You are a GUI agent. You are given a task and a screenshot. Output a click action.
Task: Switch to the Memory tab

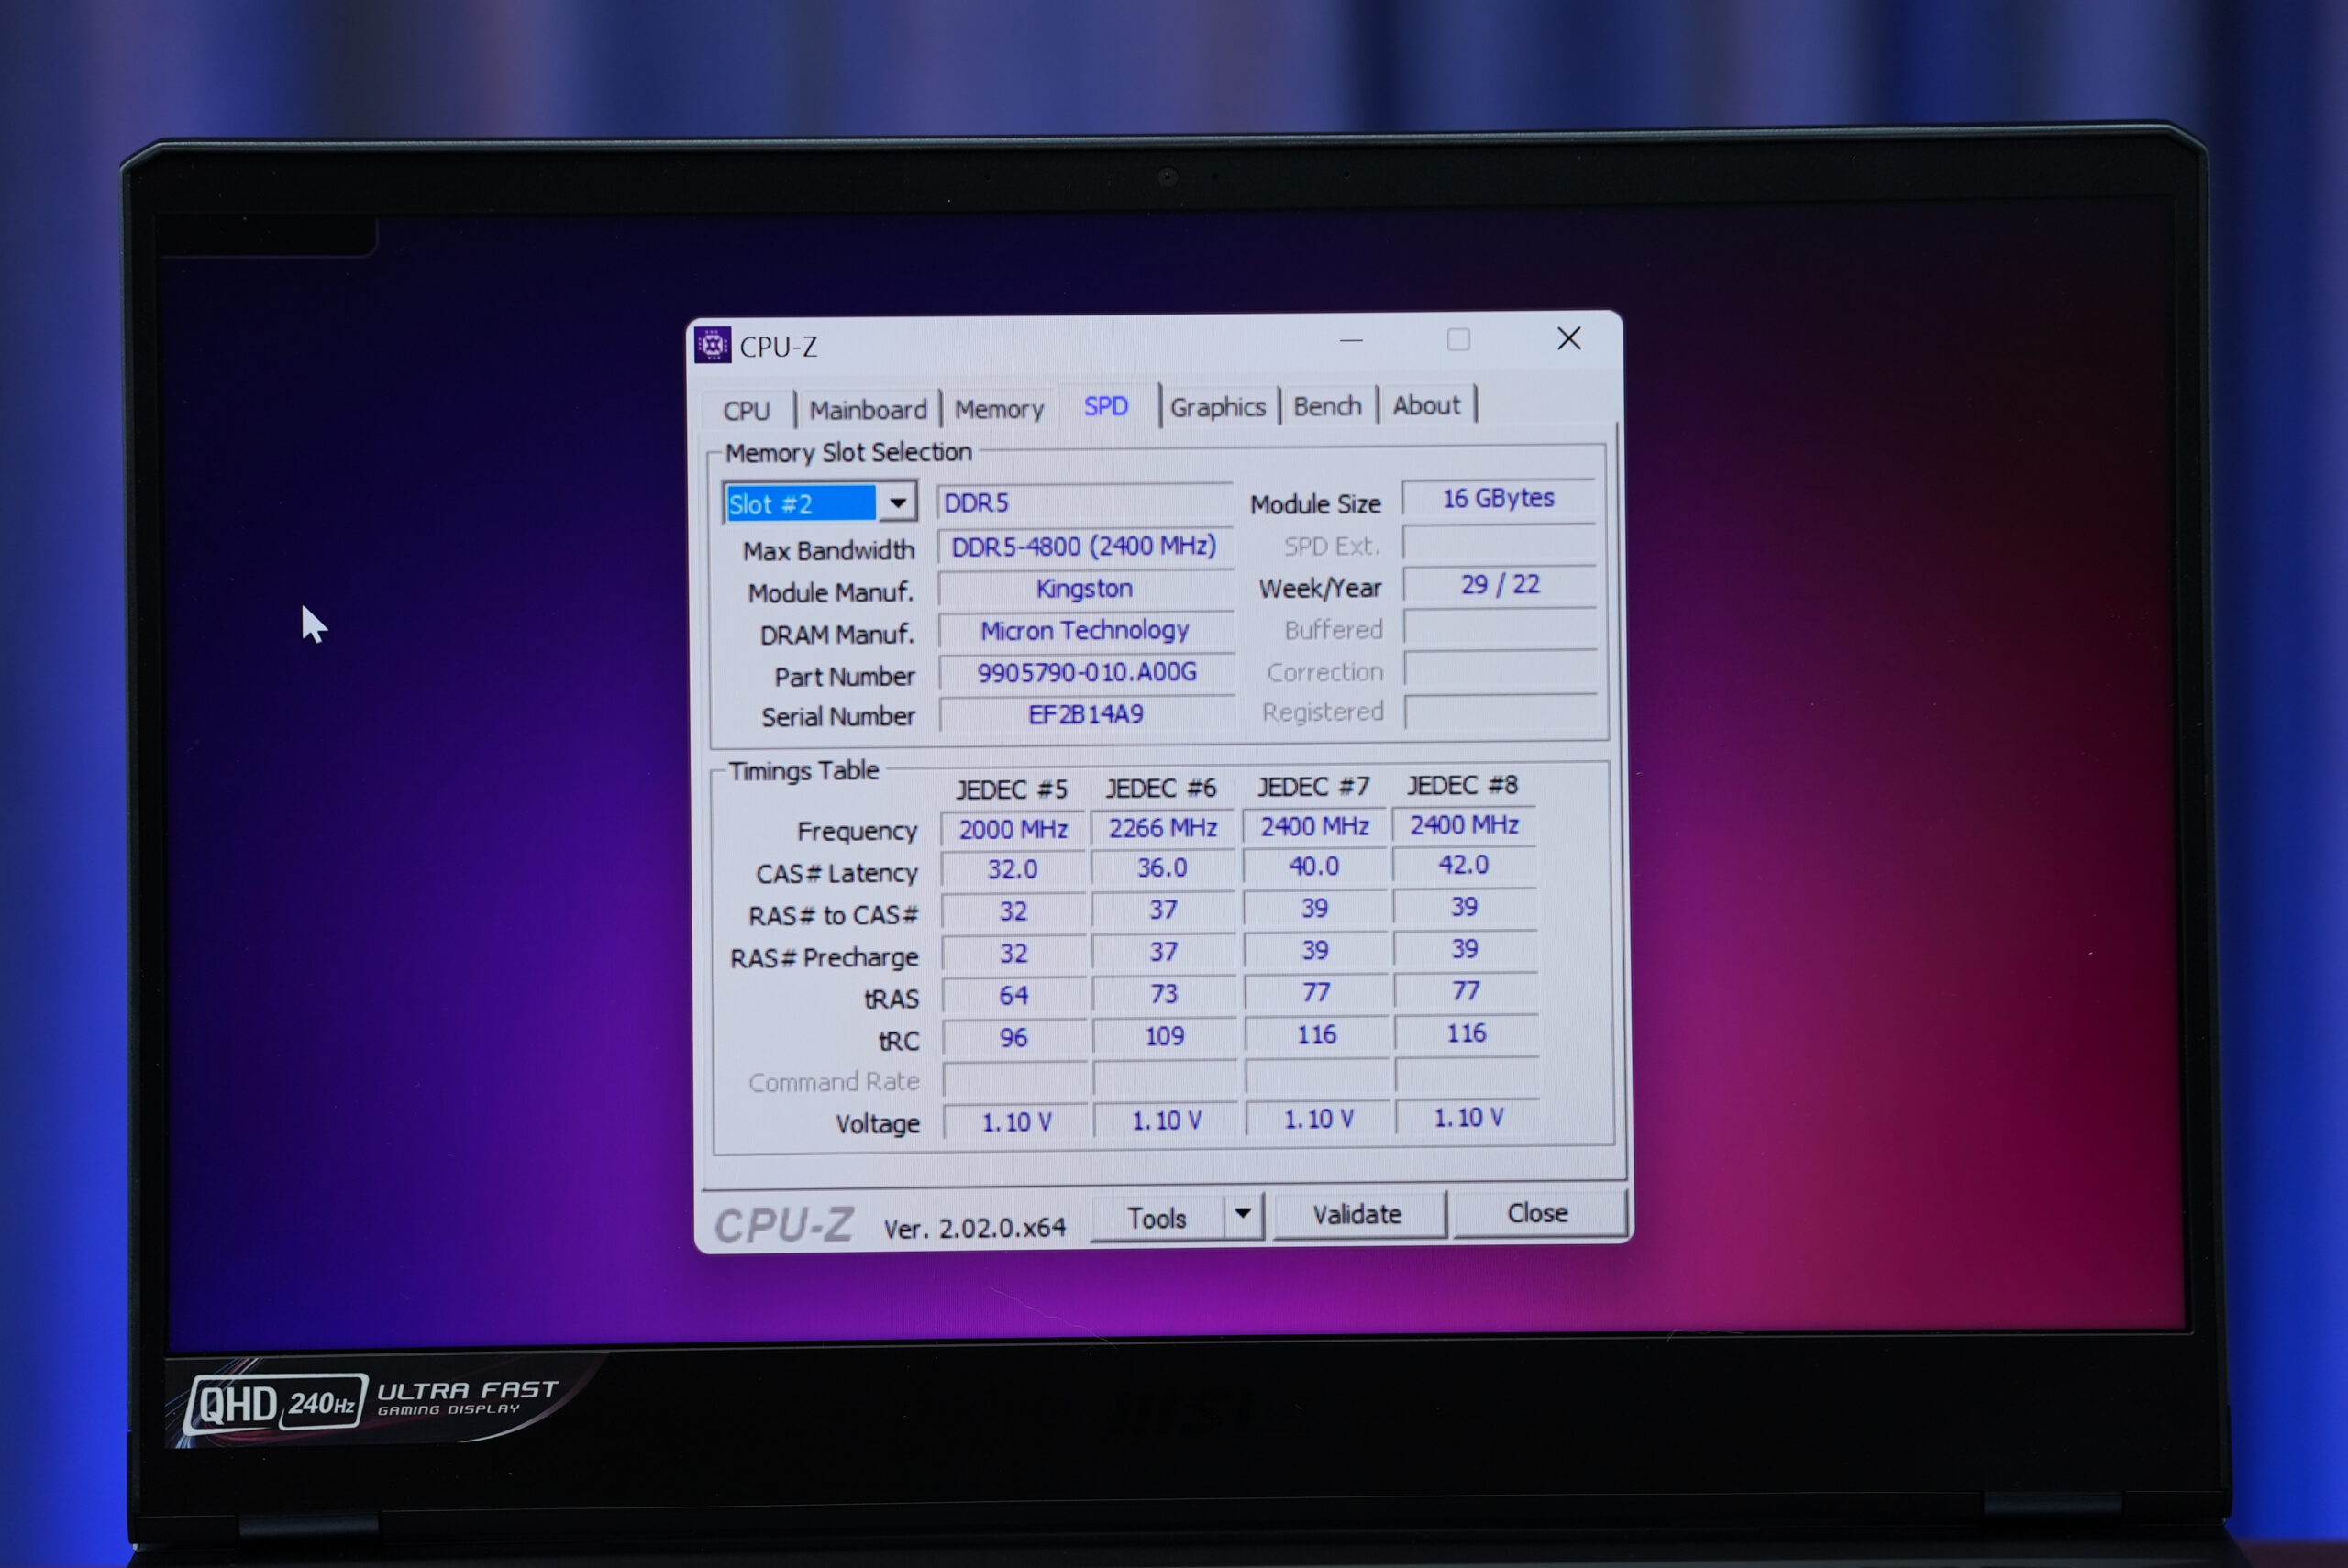(998, 408)
